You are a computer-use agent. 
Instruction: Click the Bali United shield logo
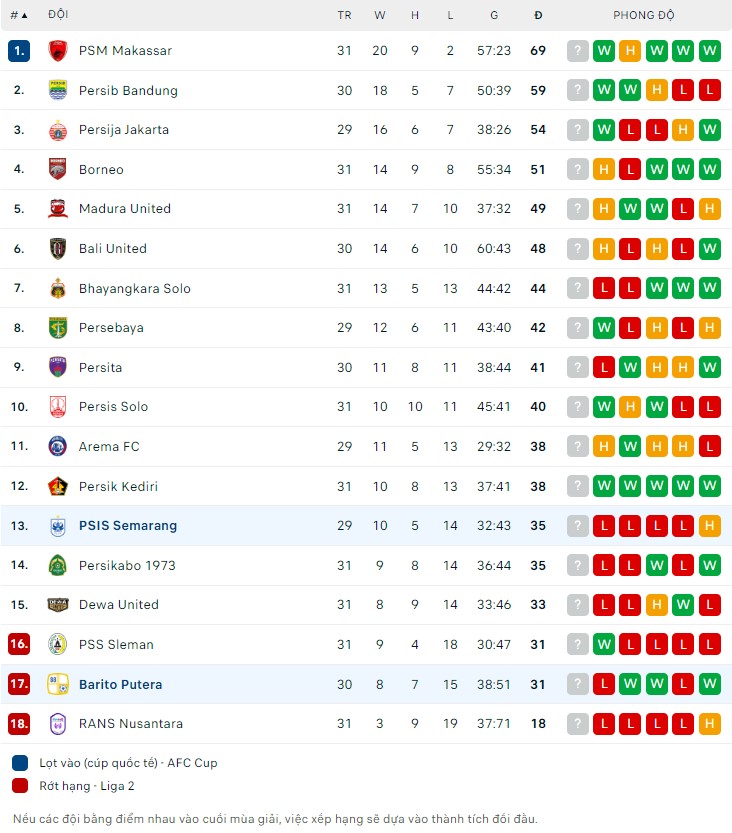click(58, 249)
